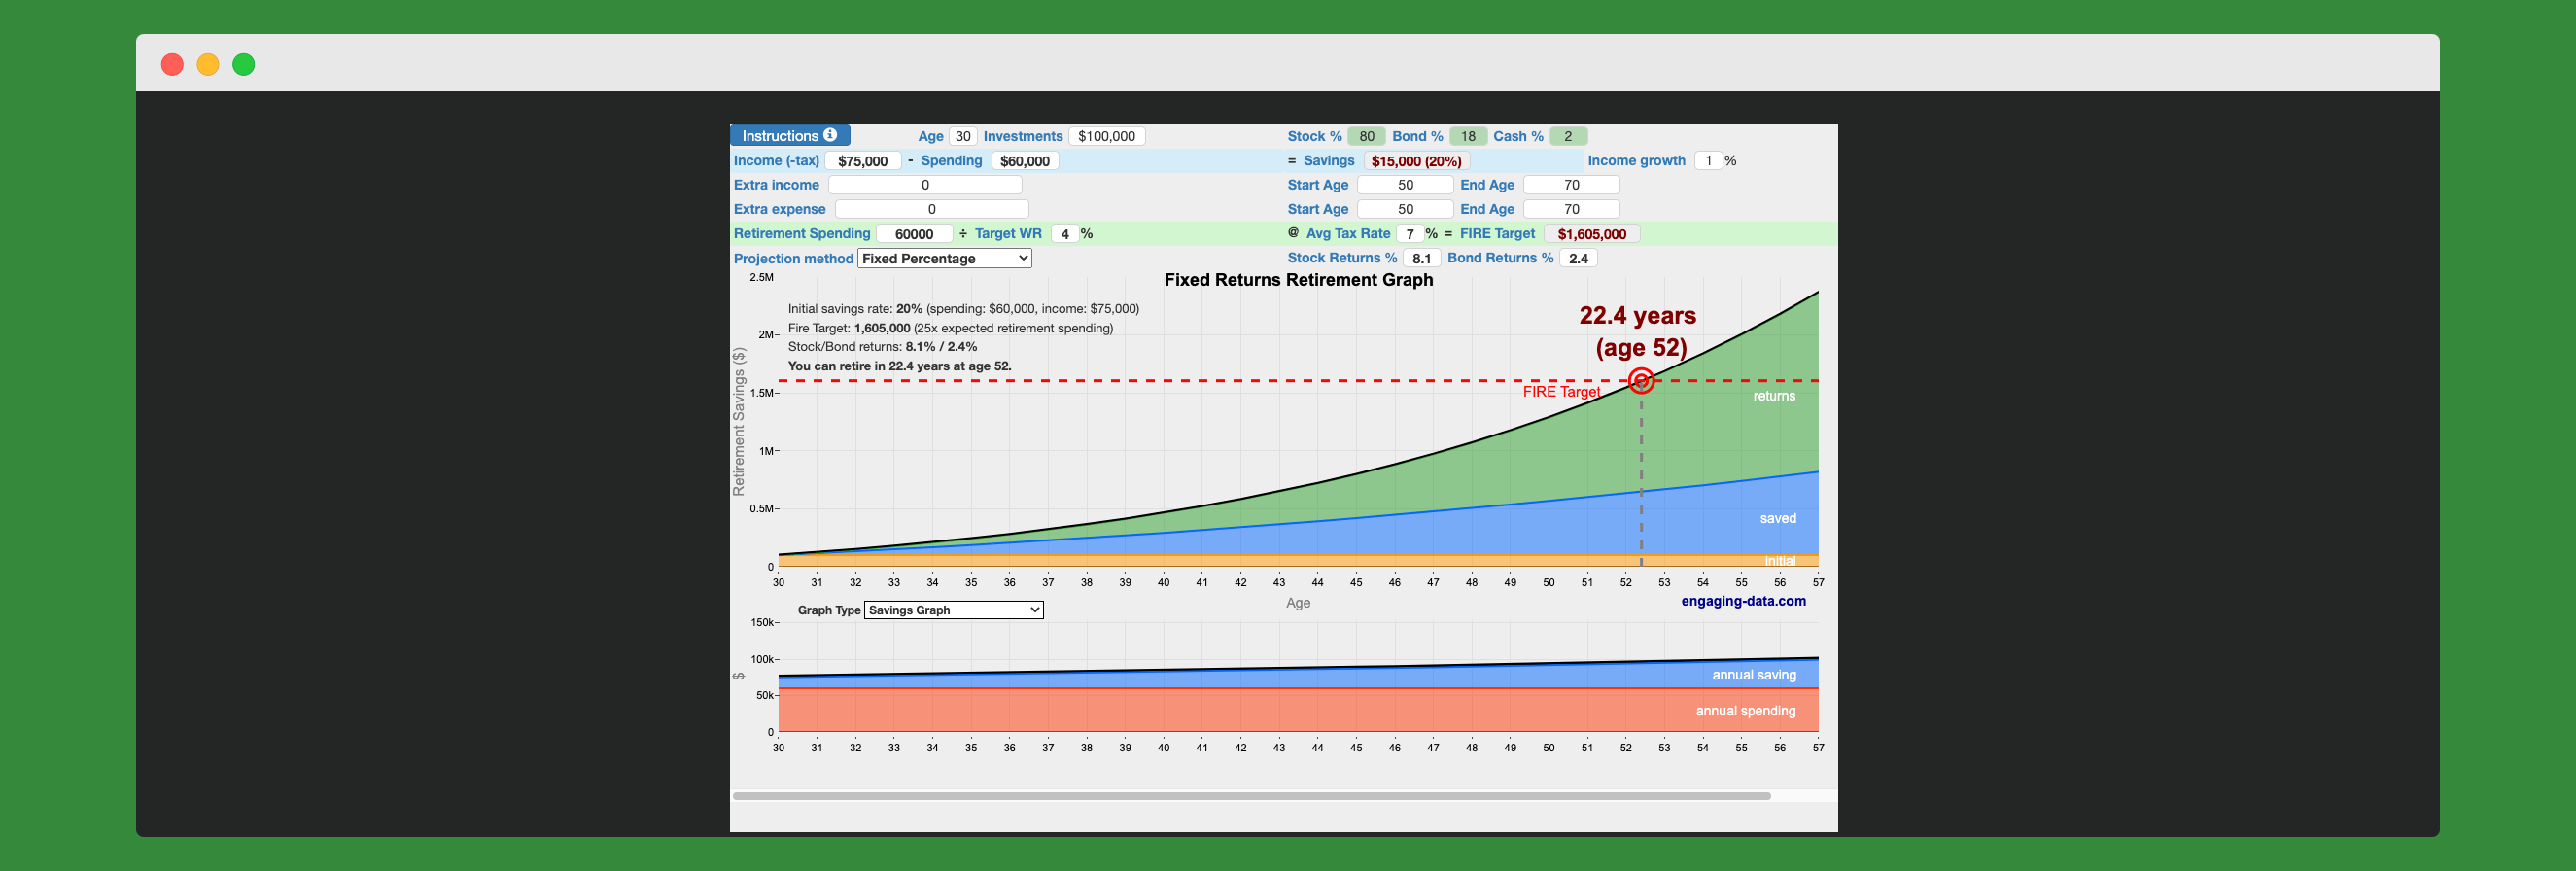Click the info icon on Instructions

tap(829, 135)
